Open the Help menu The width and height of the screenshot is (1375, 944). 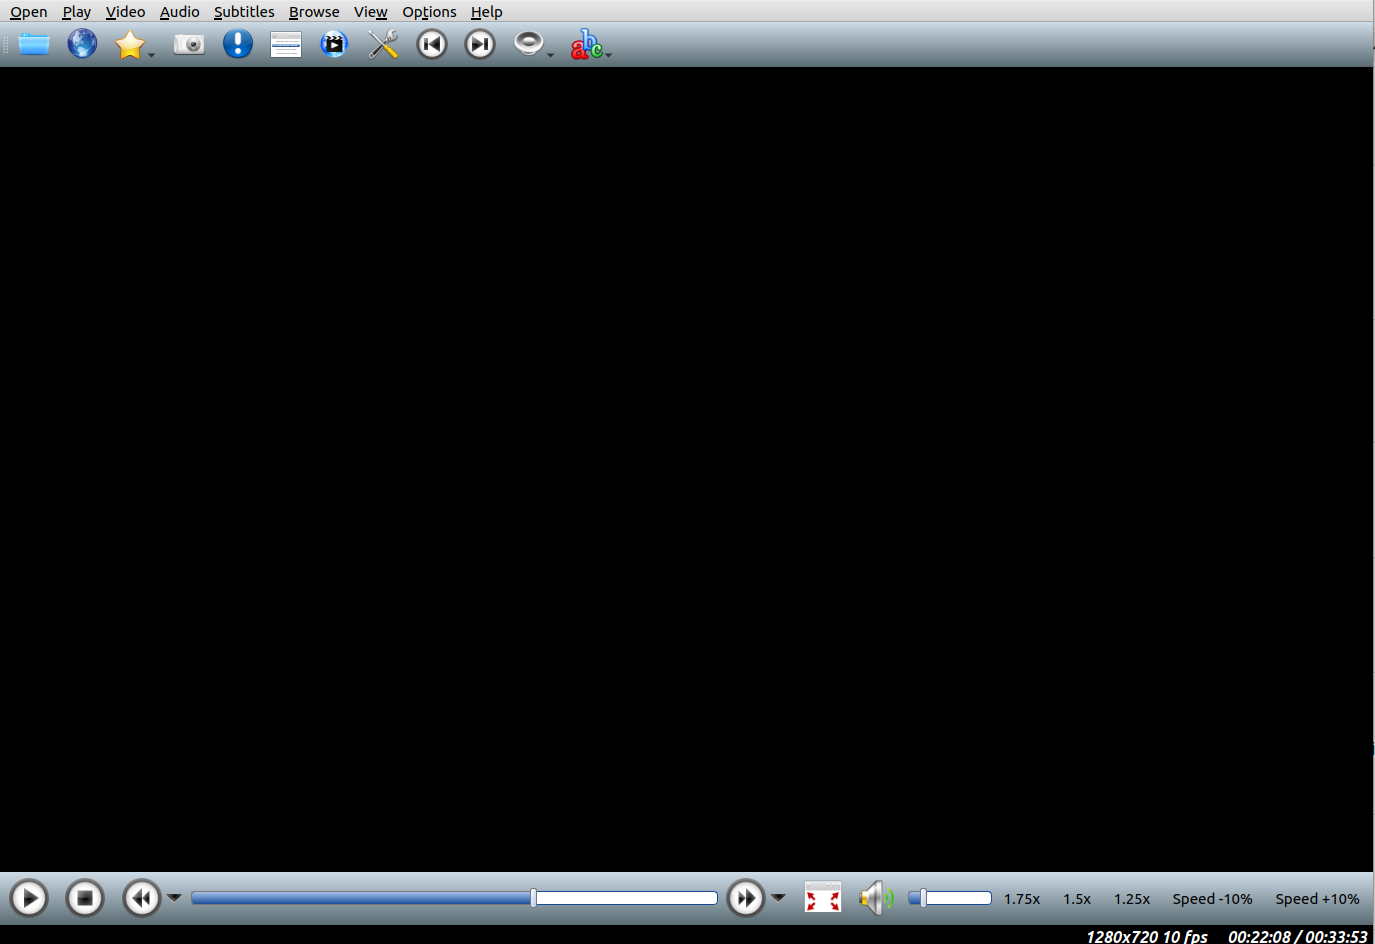tap(486, 12)
